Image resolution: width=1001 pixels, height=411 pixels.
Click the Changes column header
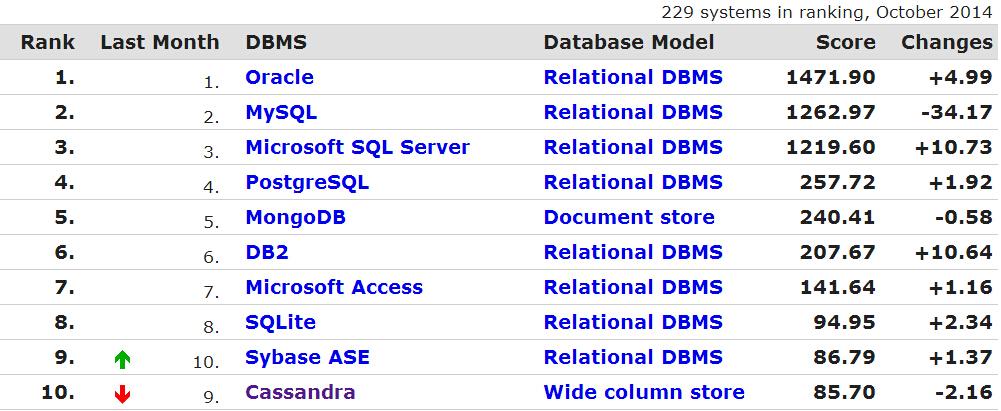[946, 42]
